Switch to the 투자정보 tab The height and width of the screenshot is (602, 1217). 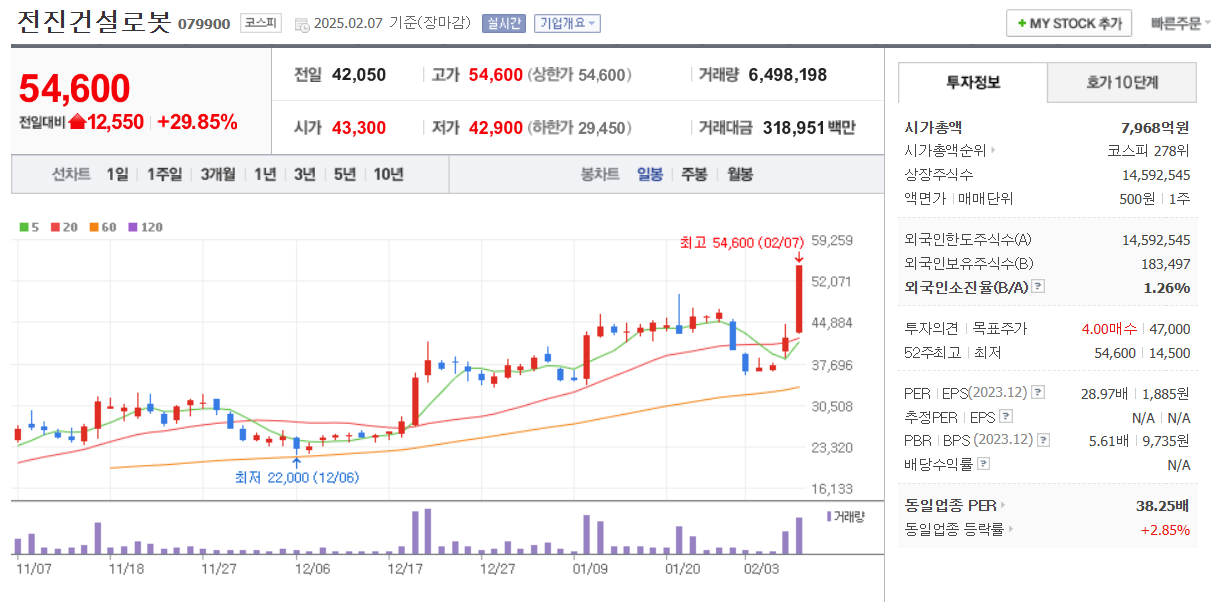(973, 82)
